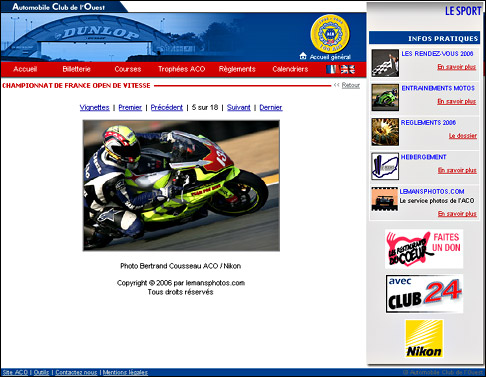Screen dimensions: 486x377
Task: Open the Courses menu item
Action: click(x=128, y=69)
